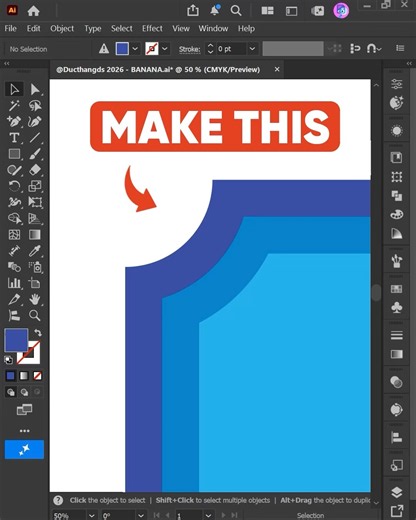Open zoom level dropdown next to 50%

coord(92,516)
